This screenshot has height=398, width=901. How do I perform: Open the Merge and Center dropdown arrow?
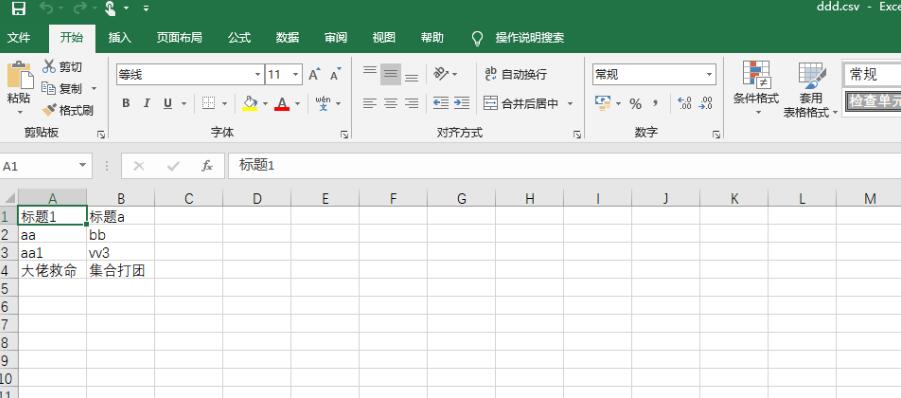click(x=571, y=104)
